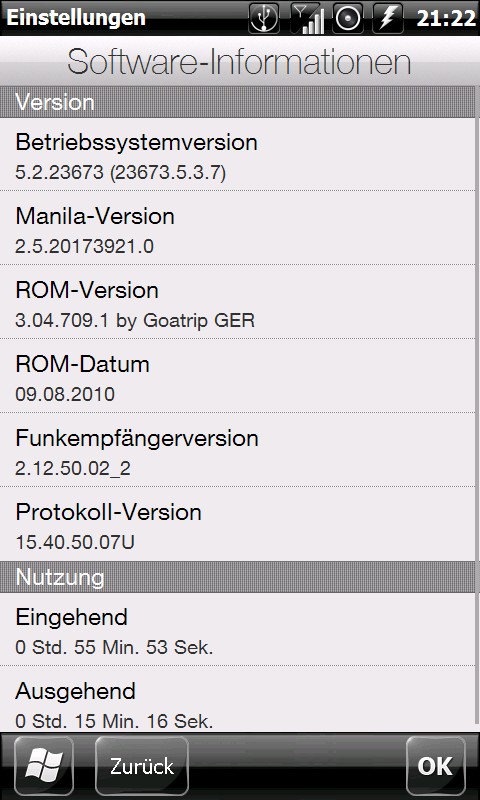Tap the USB connection status icon
Image resolution: width=480 pixels, height=800 pixels.
[x=264, y=18]
